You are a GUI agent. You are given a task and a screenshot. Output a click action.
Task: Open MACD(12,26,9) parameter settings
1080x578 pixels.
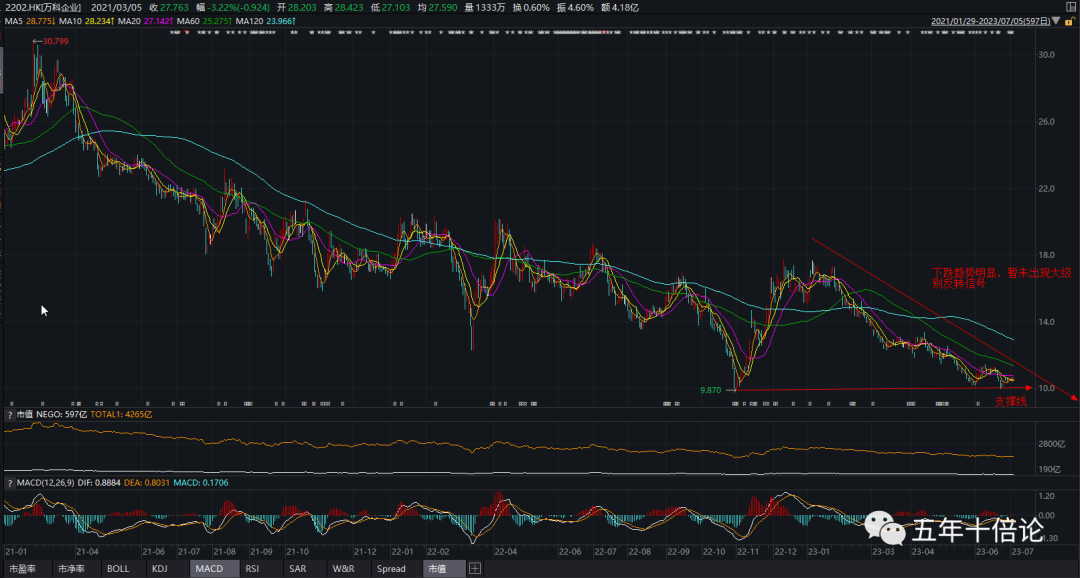pos(46,484)
